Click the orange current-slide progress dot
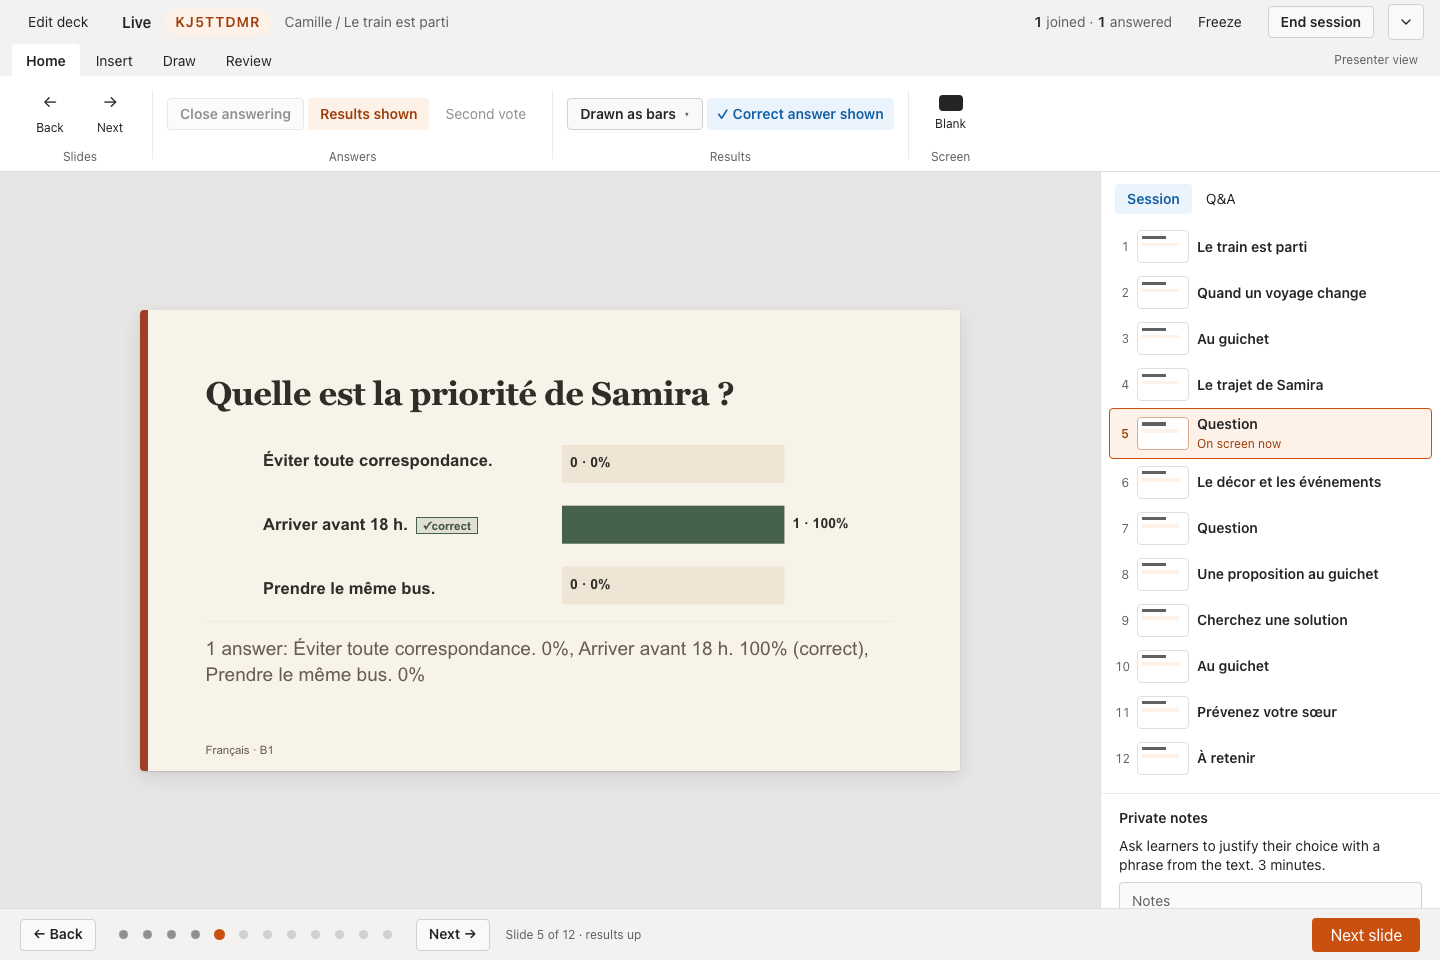Viewport: 1440px width, 960px height. pyautogui.click(x=219, y=935)
